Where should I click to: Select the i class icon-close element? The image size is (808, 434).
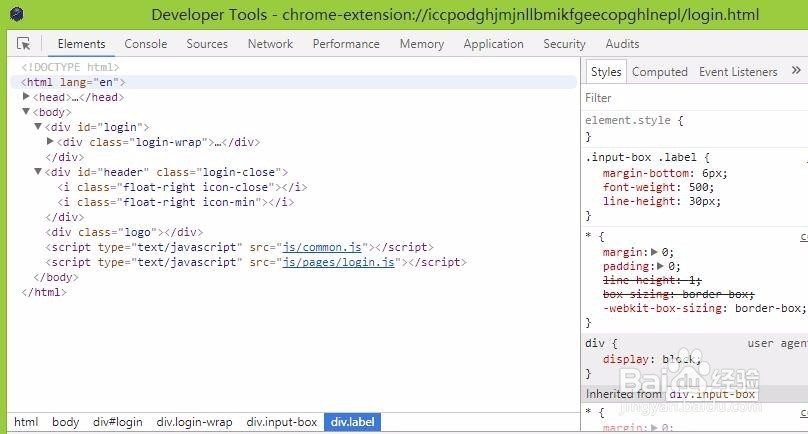(x=182, y=187)
